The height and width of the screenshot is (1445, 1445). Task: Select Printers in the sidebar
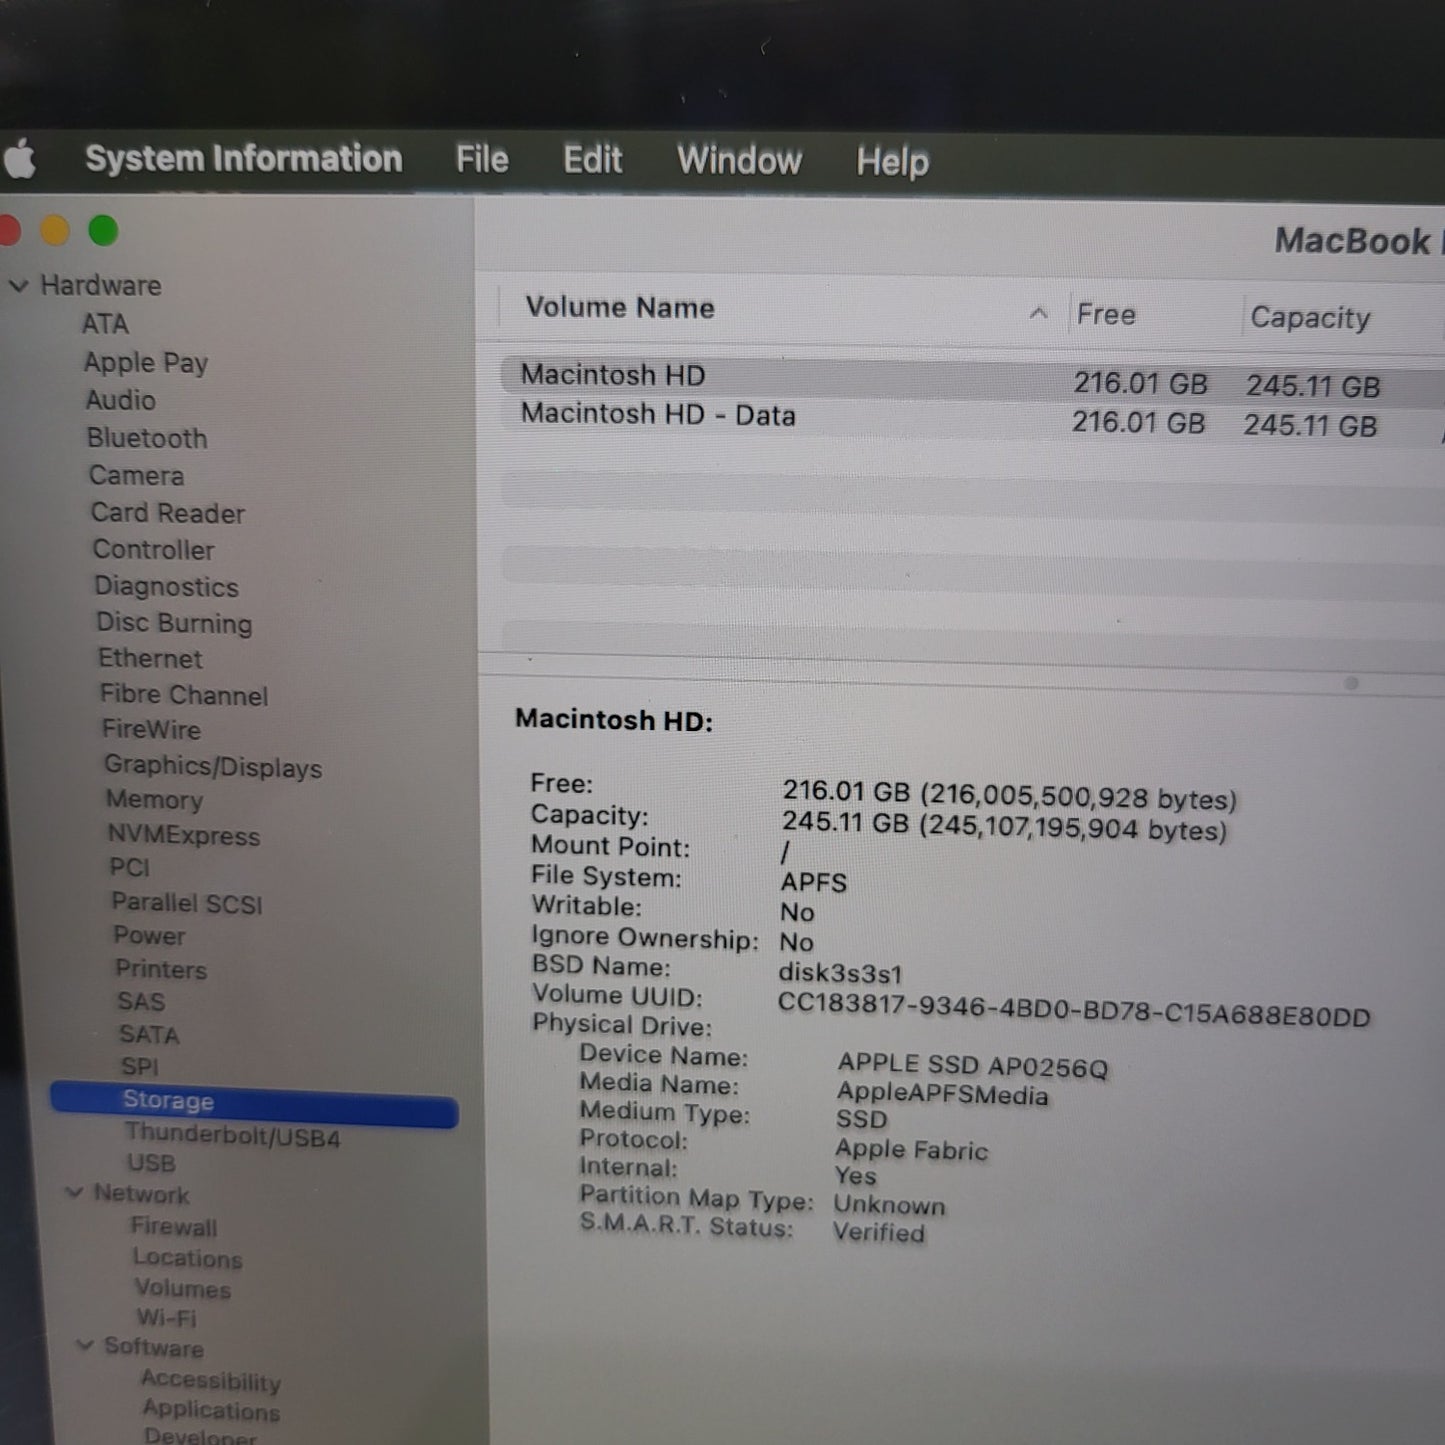tap(161, 969)
